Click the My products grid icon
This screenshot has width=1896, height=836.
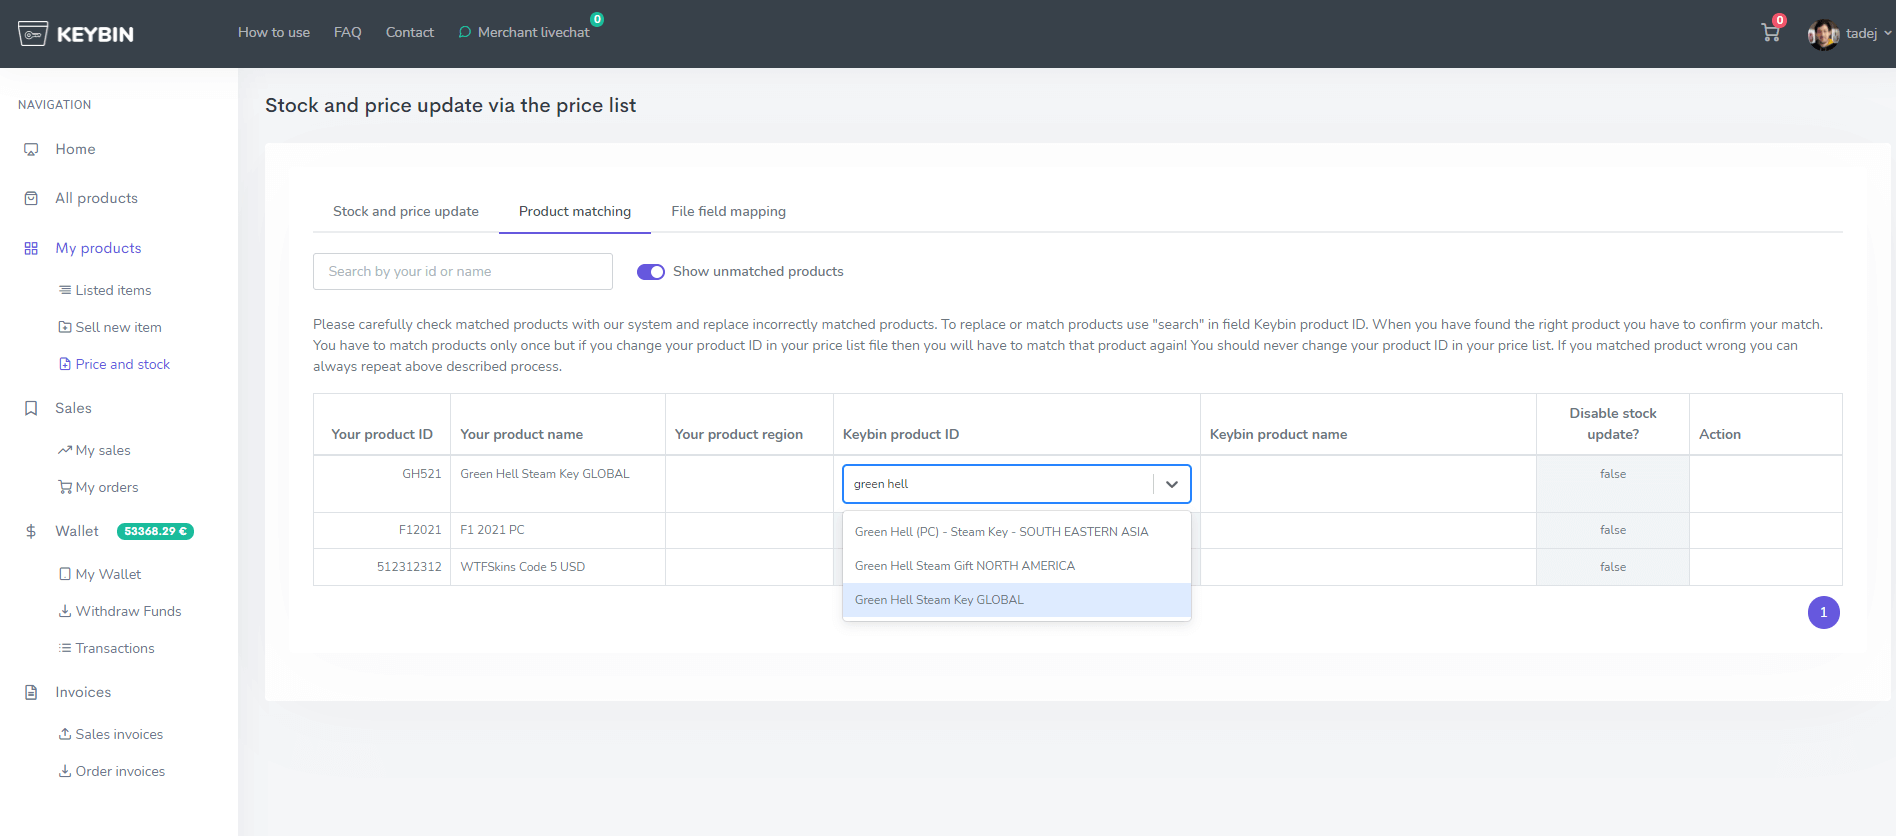31,248
